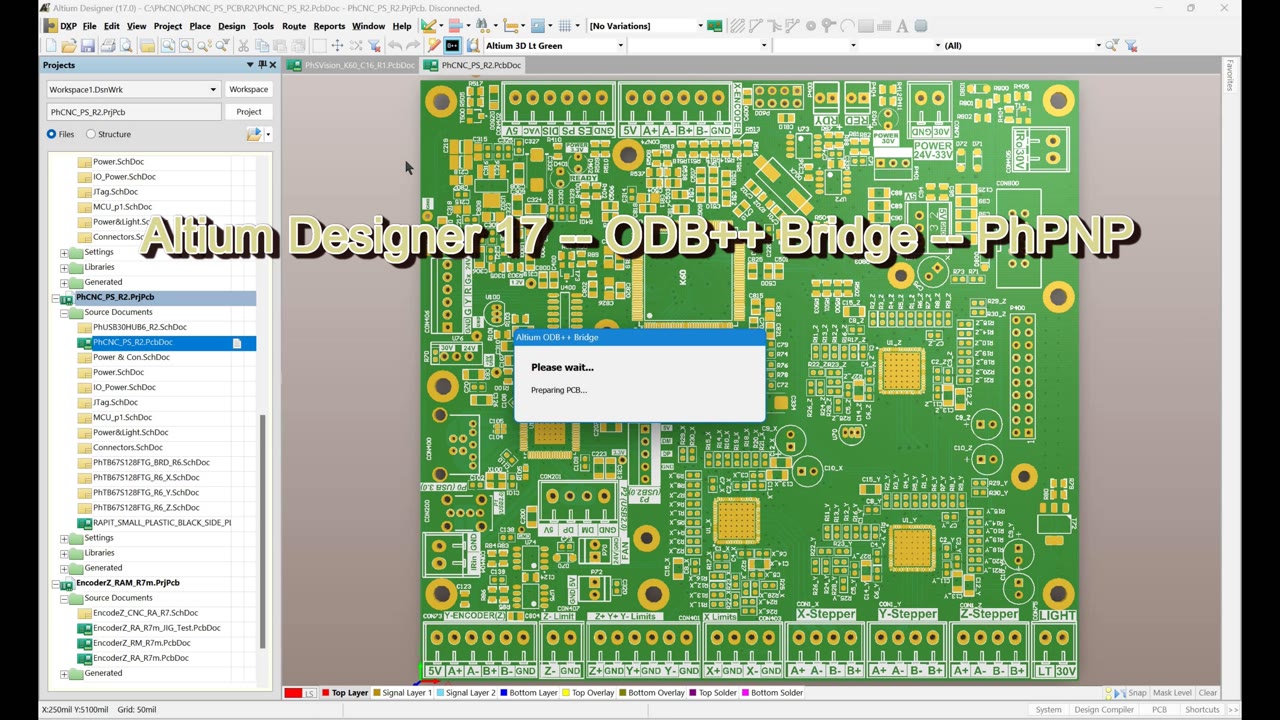The image size is (1280, 720).
Task: Click the Open document folder icon
Action: [68, 46]
